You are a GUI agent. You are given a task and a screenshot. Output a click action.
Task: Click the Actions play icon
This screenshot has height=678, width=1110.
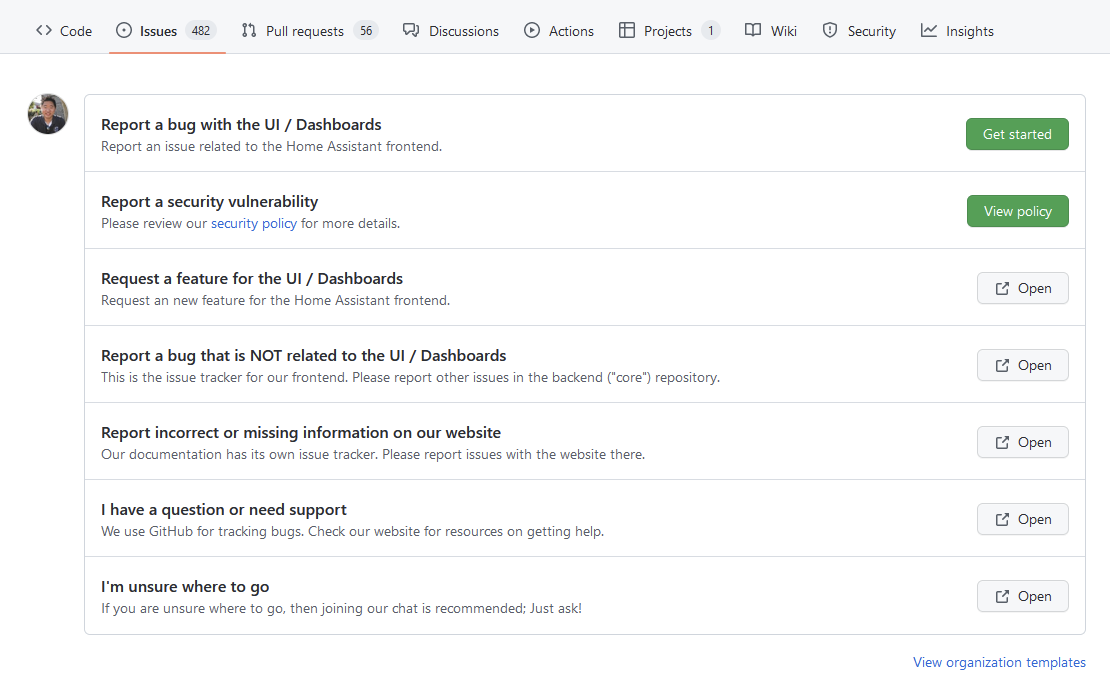click(x=531, y=31)
